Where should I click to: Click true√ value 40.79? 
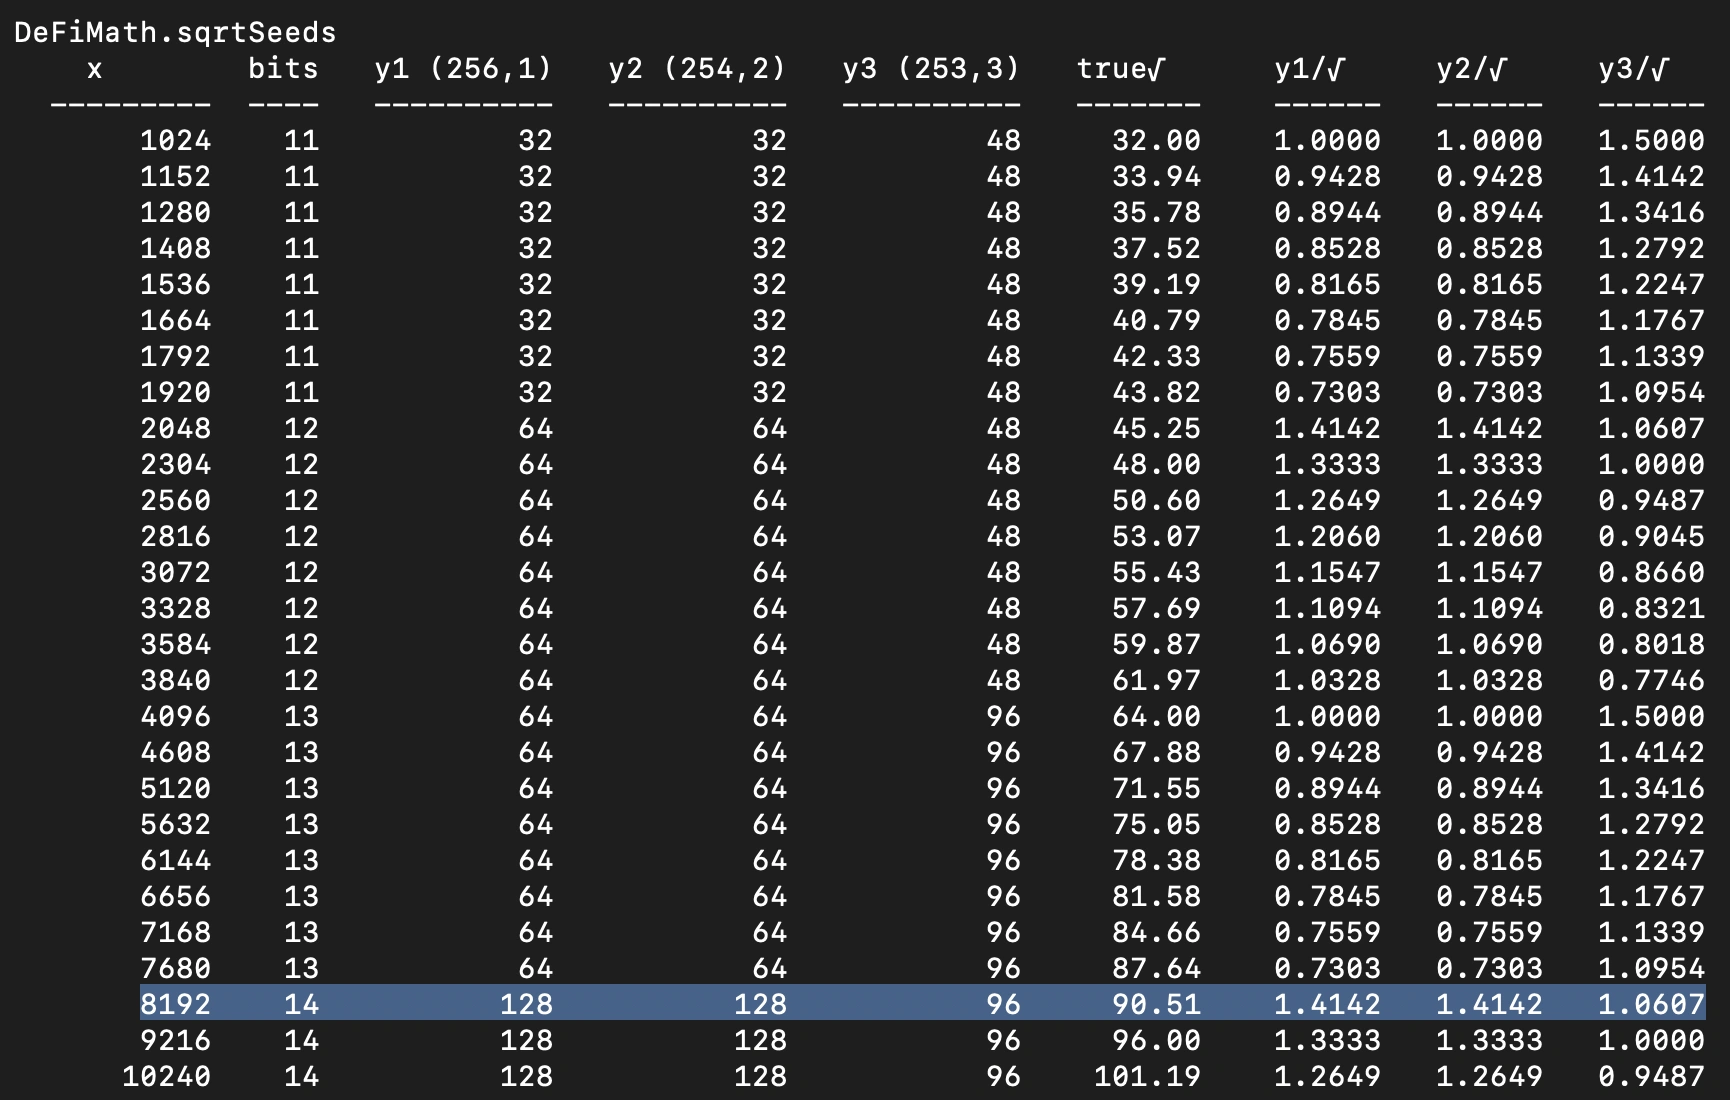pyautogui.click(x=1156, y=321)
